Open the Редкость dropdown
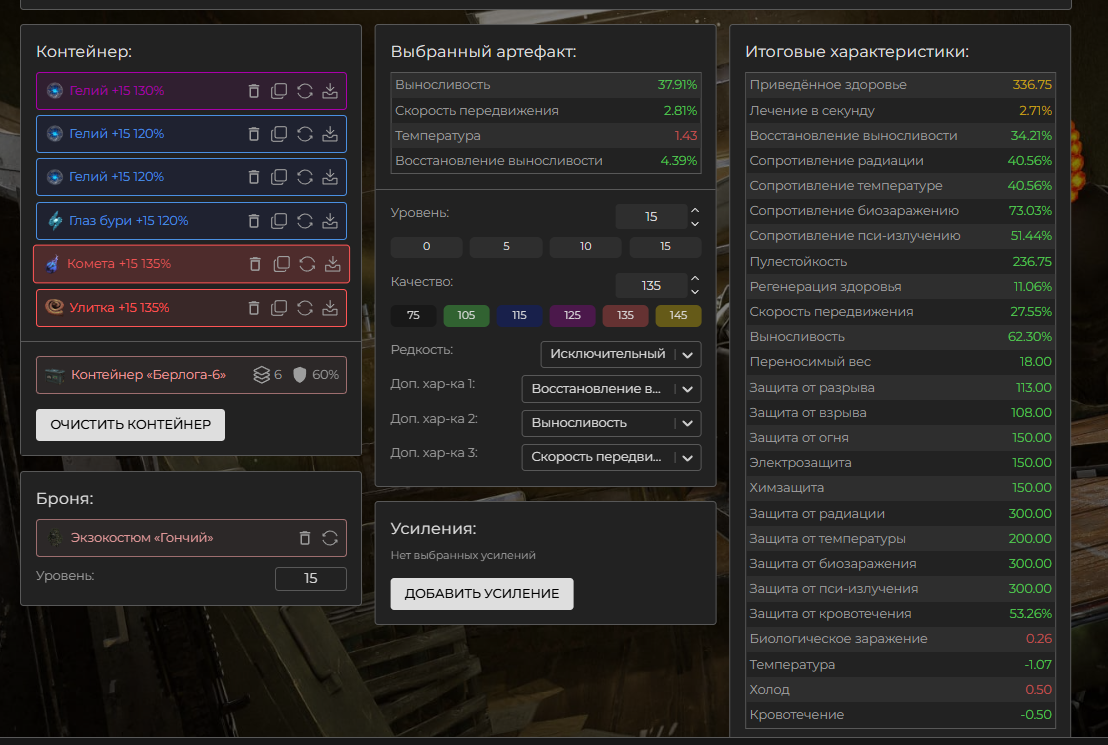This screenshot has height=745, width=1108. [x=620, y=354]
